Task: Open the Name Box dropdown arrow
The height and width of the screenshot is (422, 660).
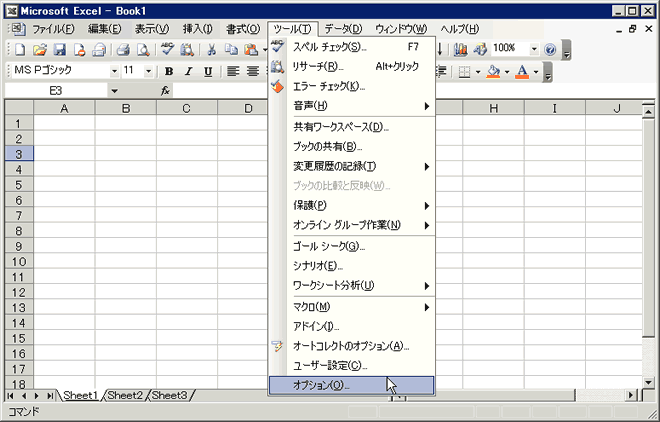Action: [x=114, y=90]
